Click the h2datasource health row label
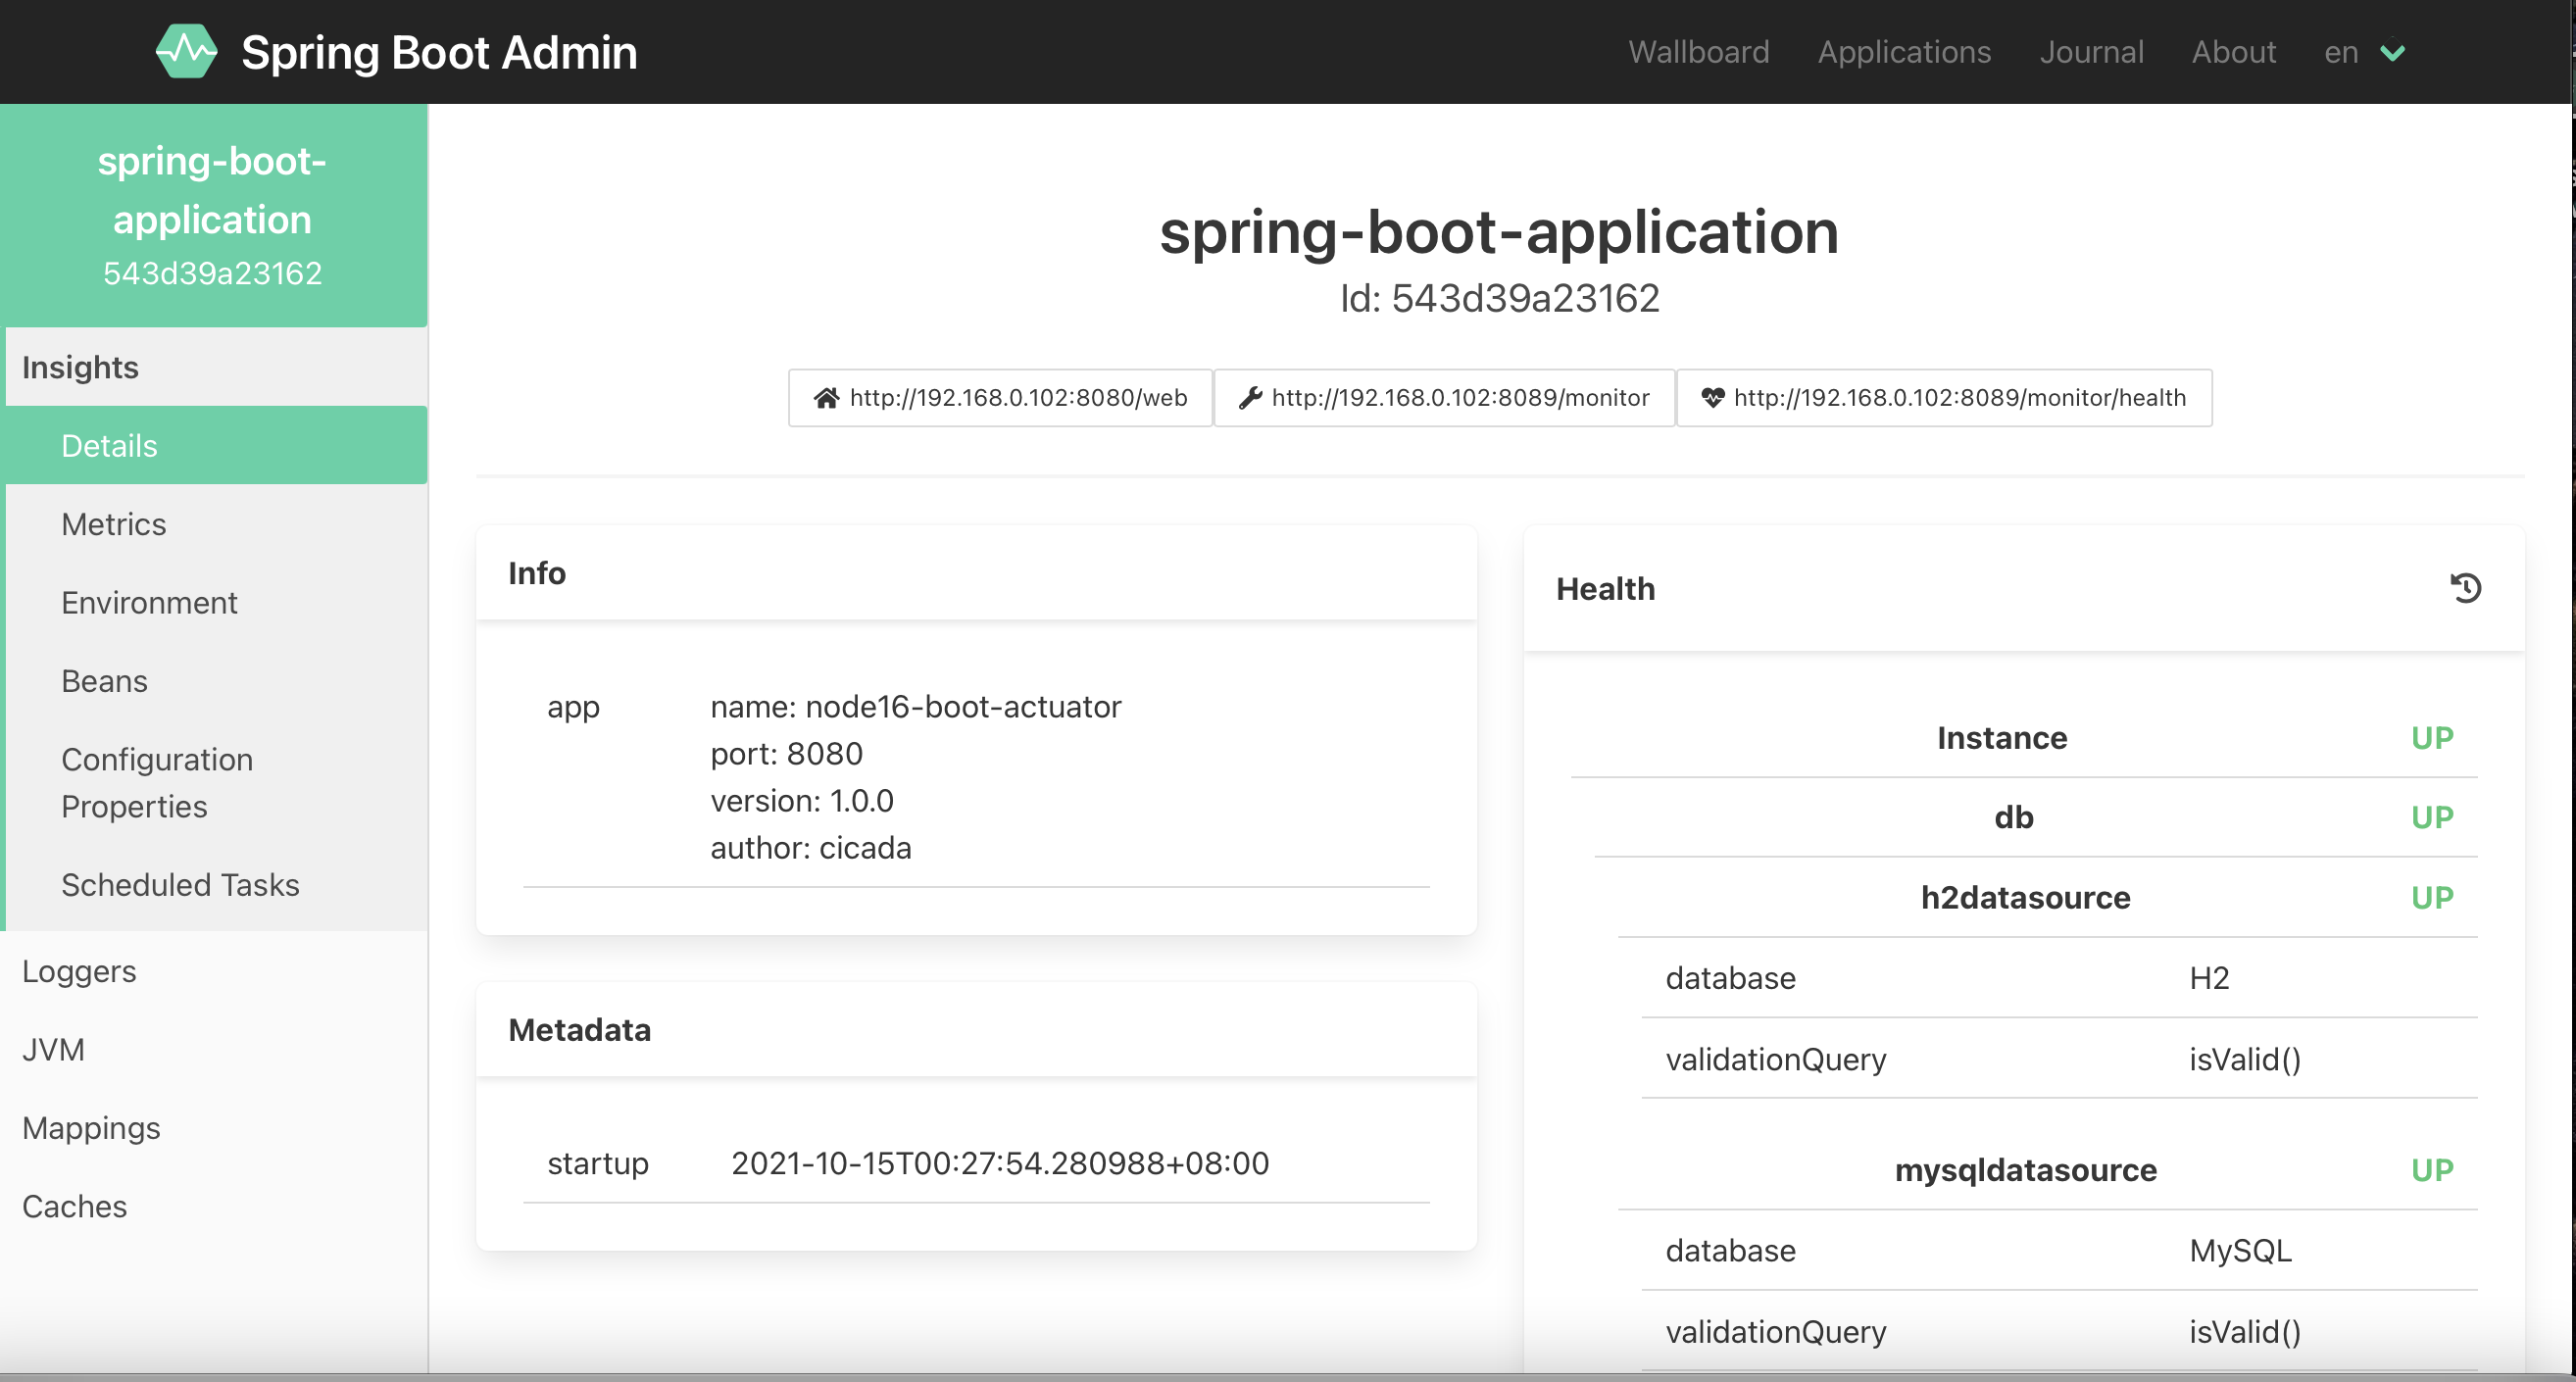Viewport: 2576px width, 1382px height. point(2025,898)
